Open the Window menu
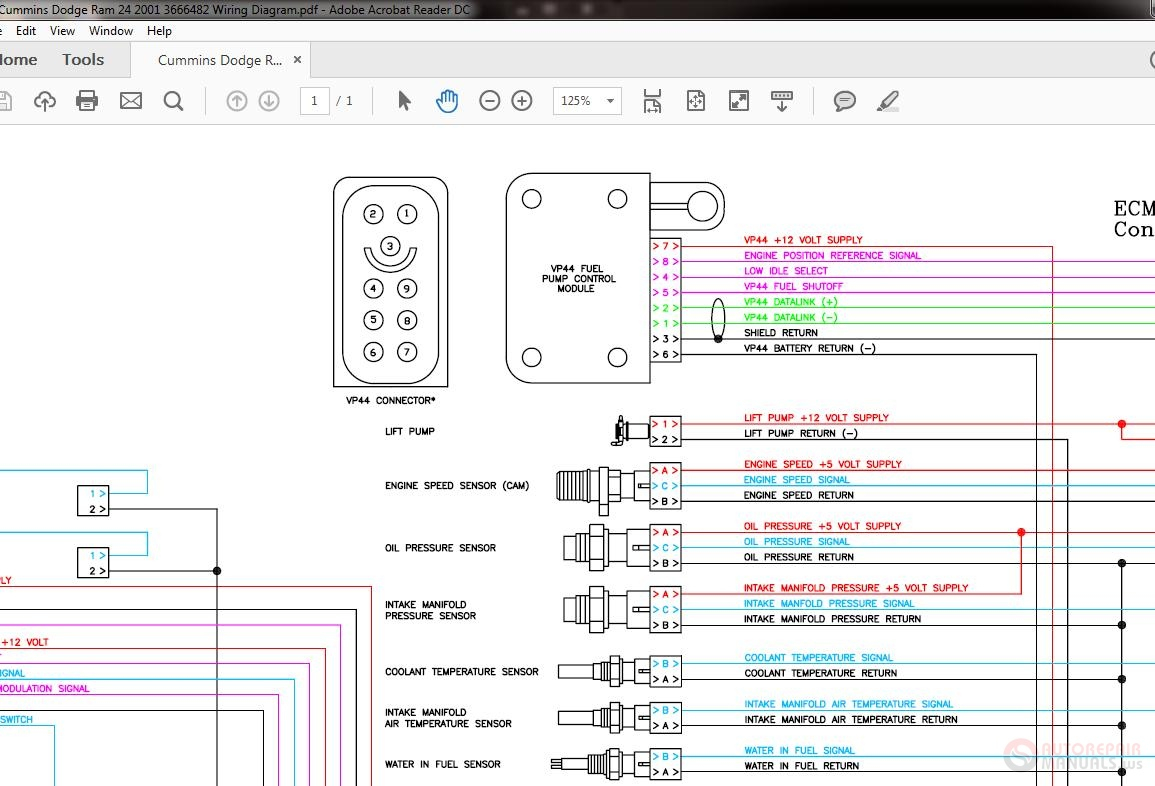This screenshot has height=786, width=1155. (x=110, y=31)
